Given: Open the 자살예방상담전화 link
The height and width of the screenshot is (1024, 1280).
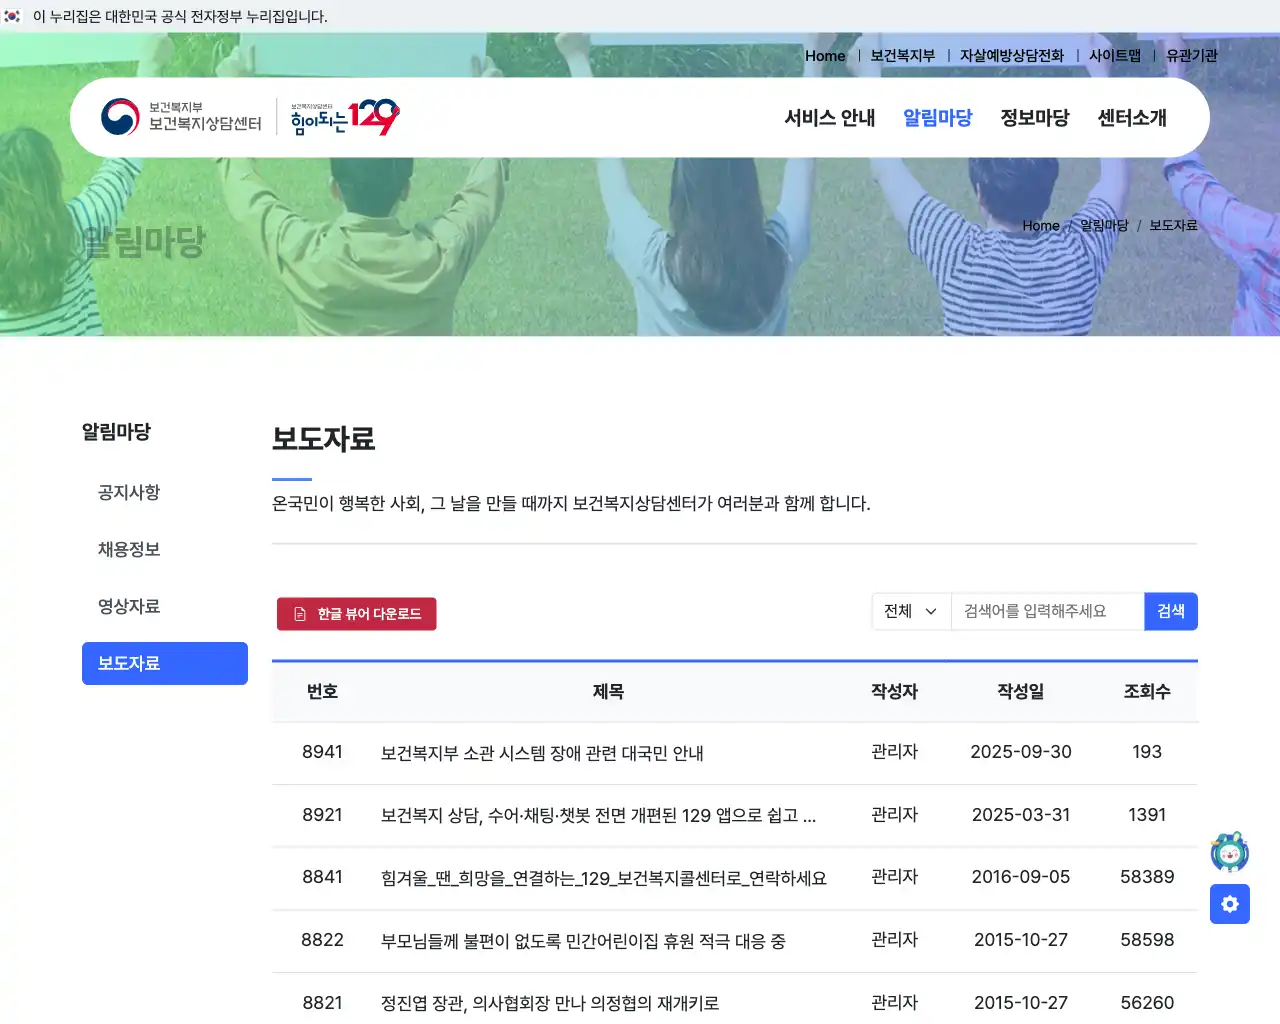Looking at the screenshot, I should coord(1010,56).
